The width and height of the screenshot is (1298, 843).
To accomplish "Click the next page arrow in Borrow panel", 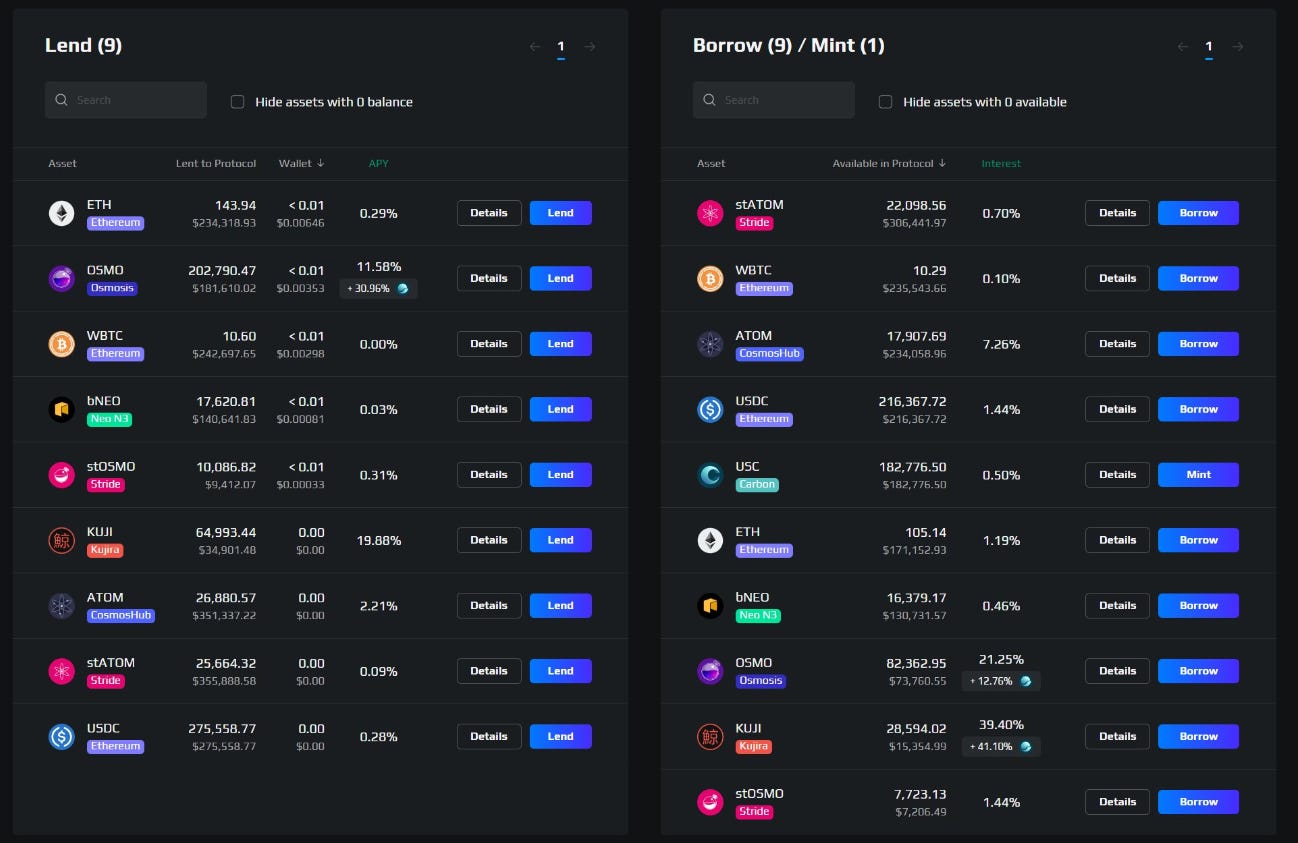I will (x=1238, y=46).
